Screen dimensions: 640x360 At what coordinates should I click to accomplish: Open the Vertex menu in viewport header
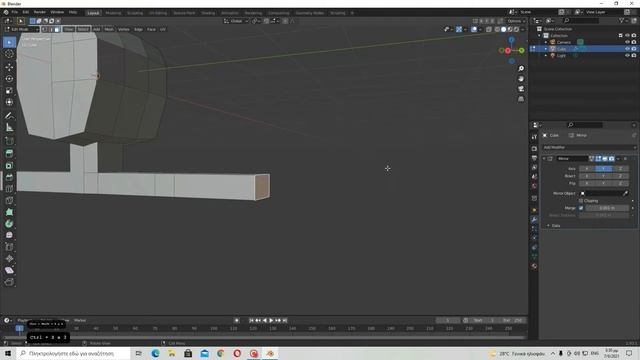click(x=124, y=29)
